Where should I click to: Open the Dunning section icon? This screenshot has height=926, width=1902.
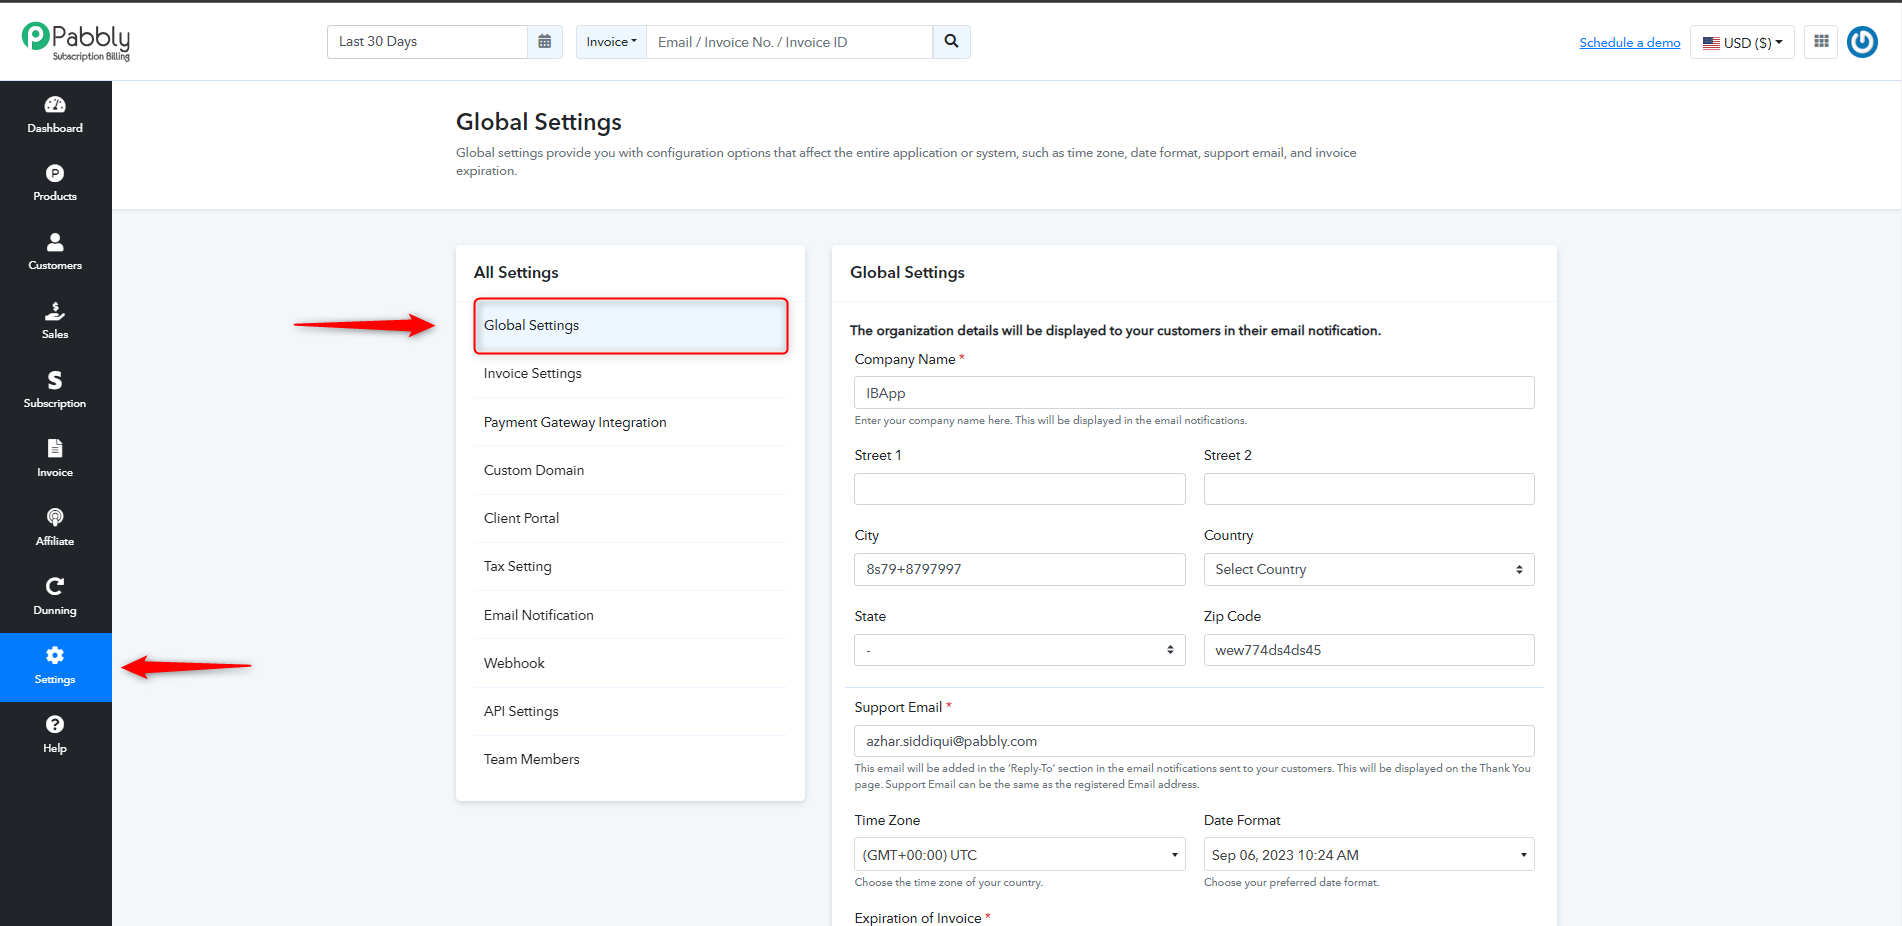pos(55,586)
